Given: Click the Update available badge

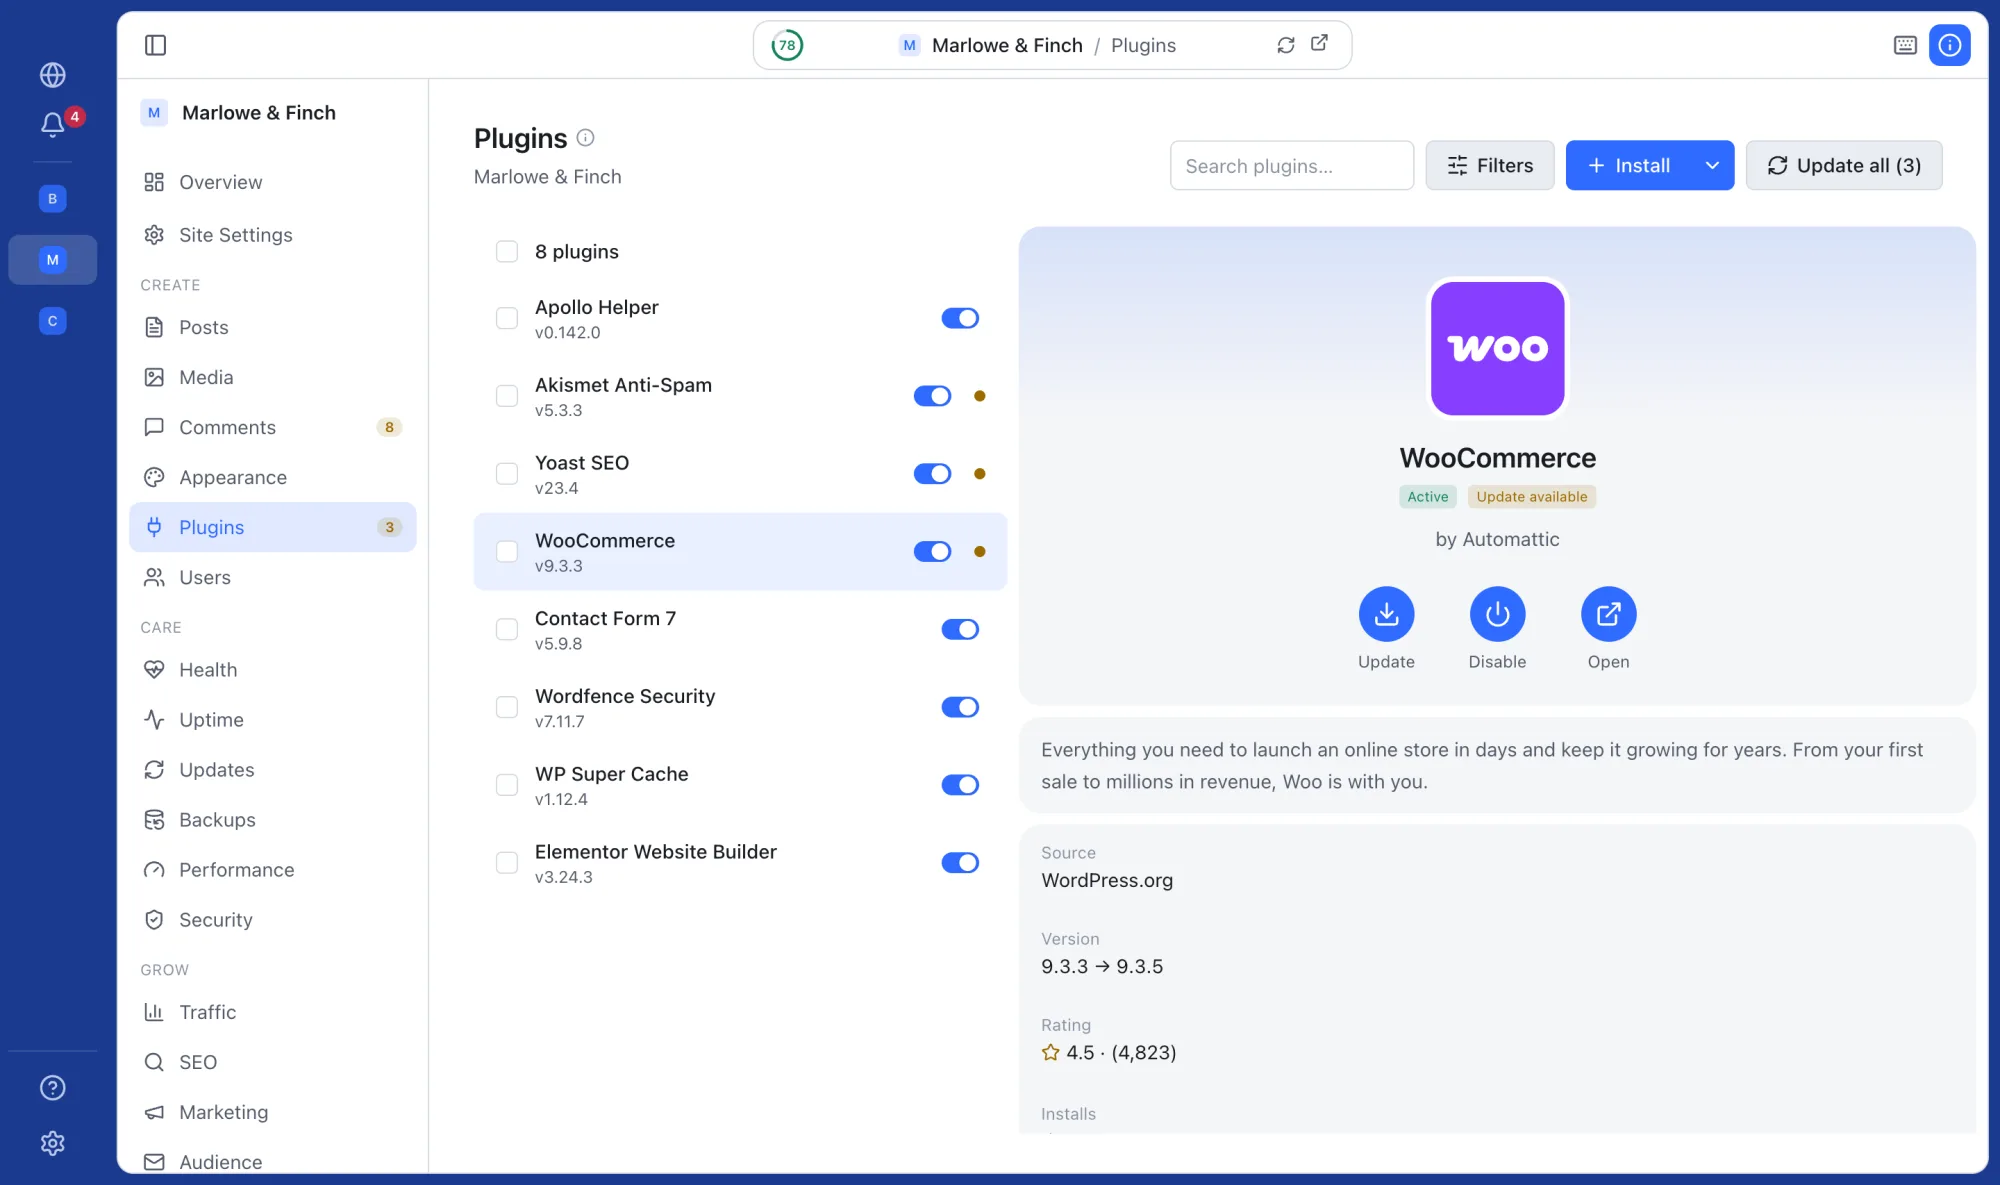Looking at the screenshot, I should [x=1531, y=497].
